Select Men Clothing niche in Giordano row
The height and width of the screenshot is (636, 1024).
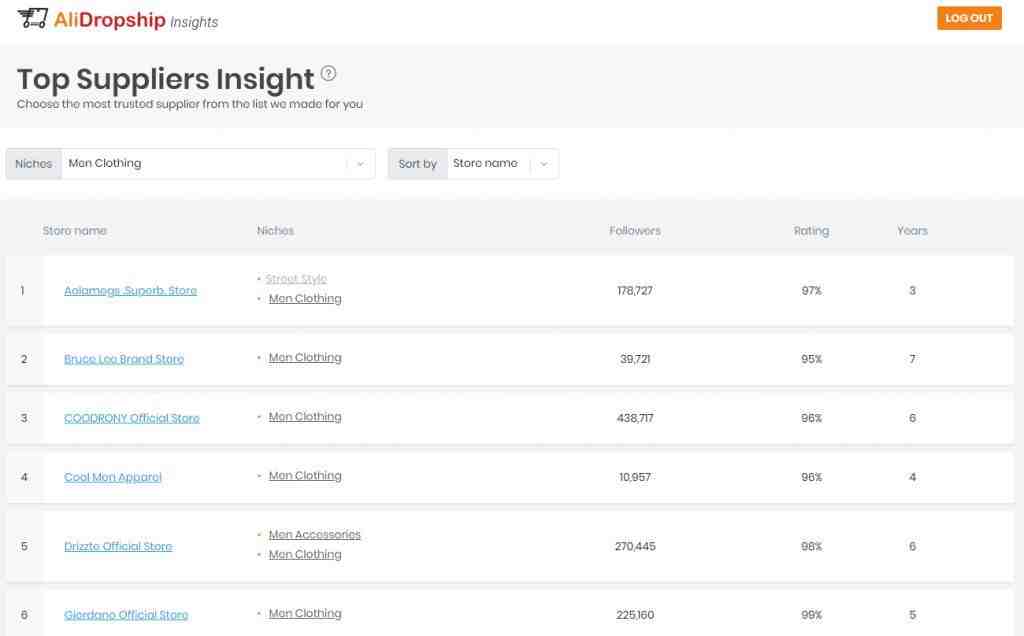pos(305,614)
